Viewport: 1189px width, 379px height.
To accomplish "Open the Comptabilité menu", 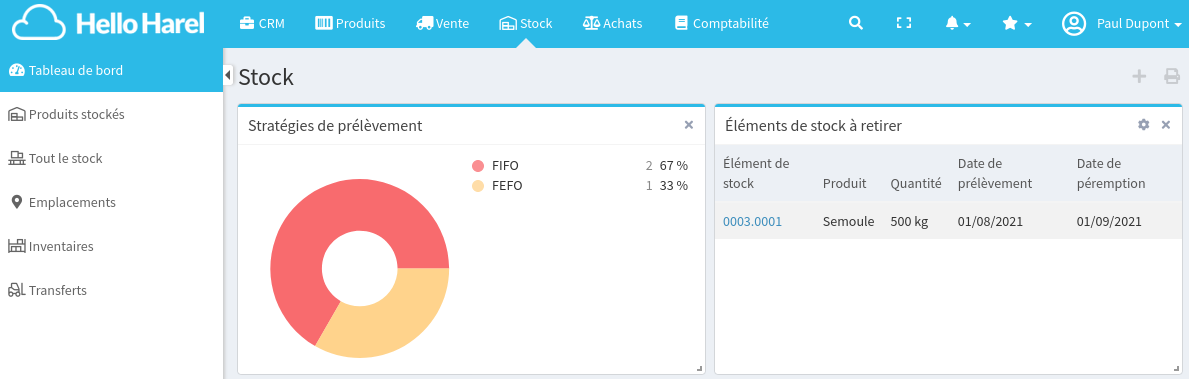I will (722, 23).
